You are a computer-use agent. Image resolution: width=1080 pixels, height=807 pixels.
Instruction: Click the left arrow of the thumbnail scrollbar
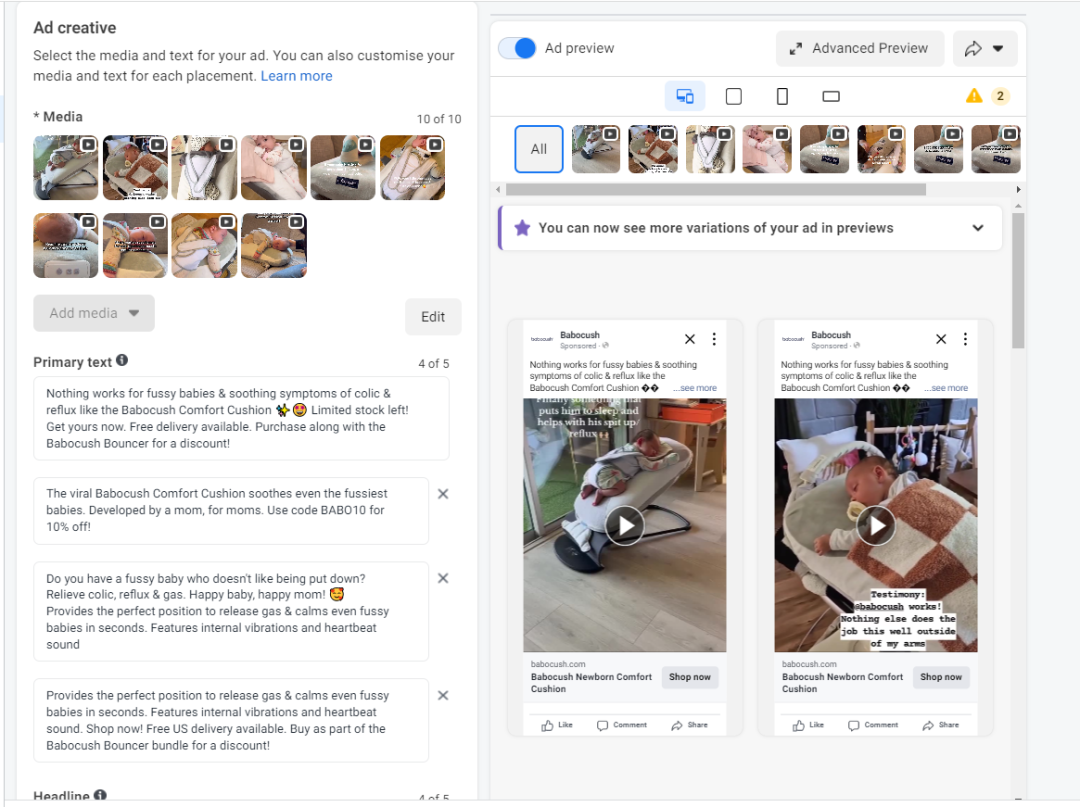tap(498, 189)
